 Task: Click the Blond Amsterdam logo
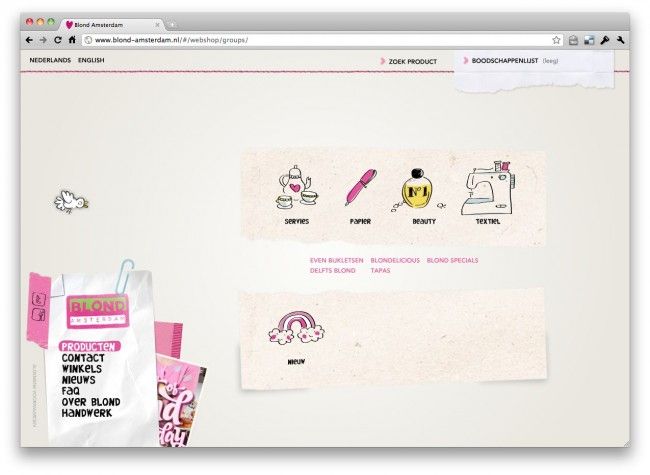[x=97, y=311]
